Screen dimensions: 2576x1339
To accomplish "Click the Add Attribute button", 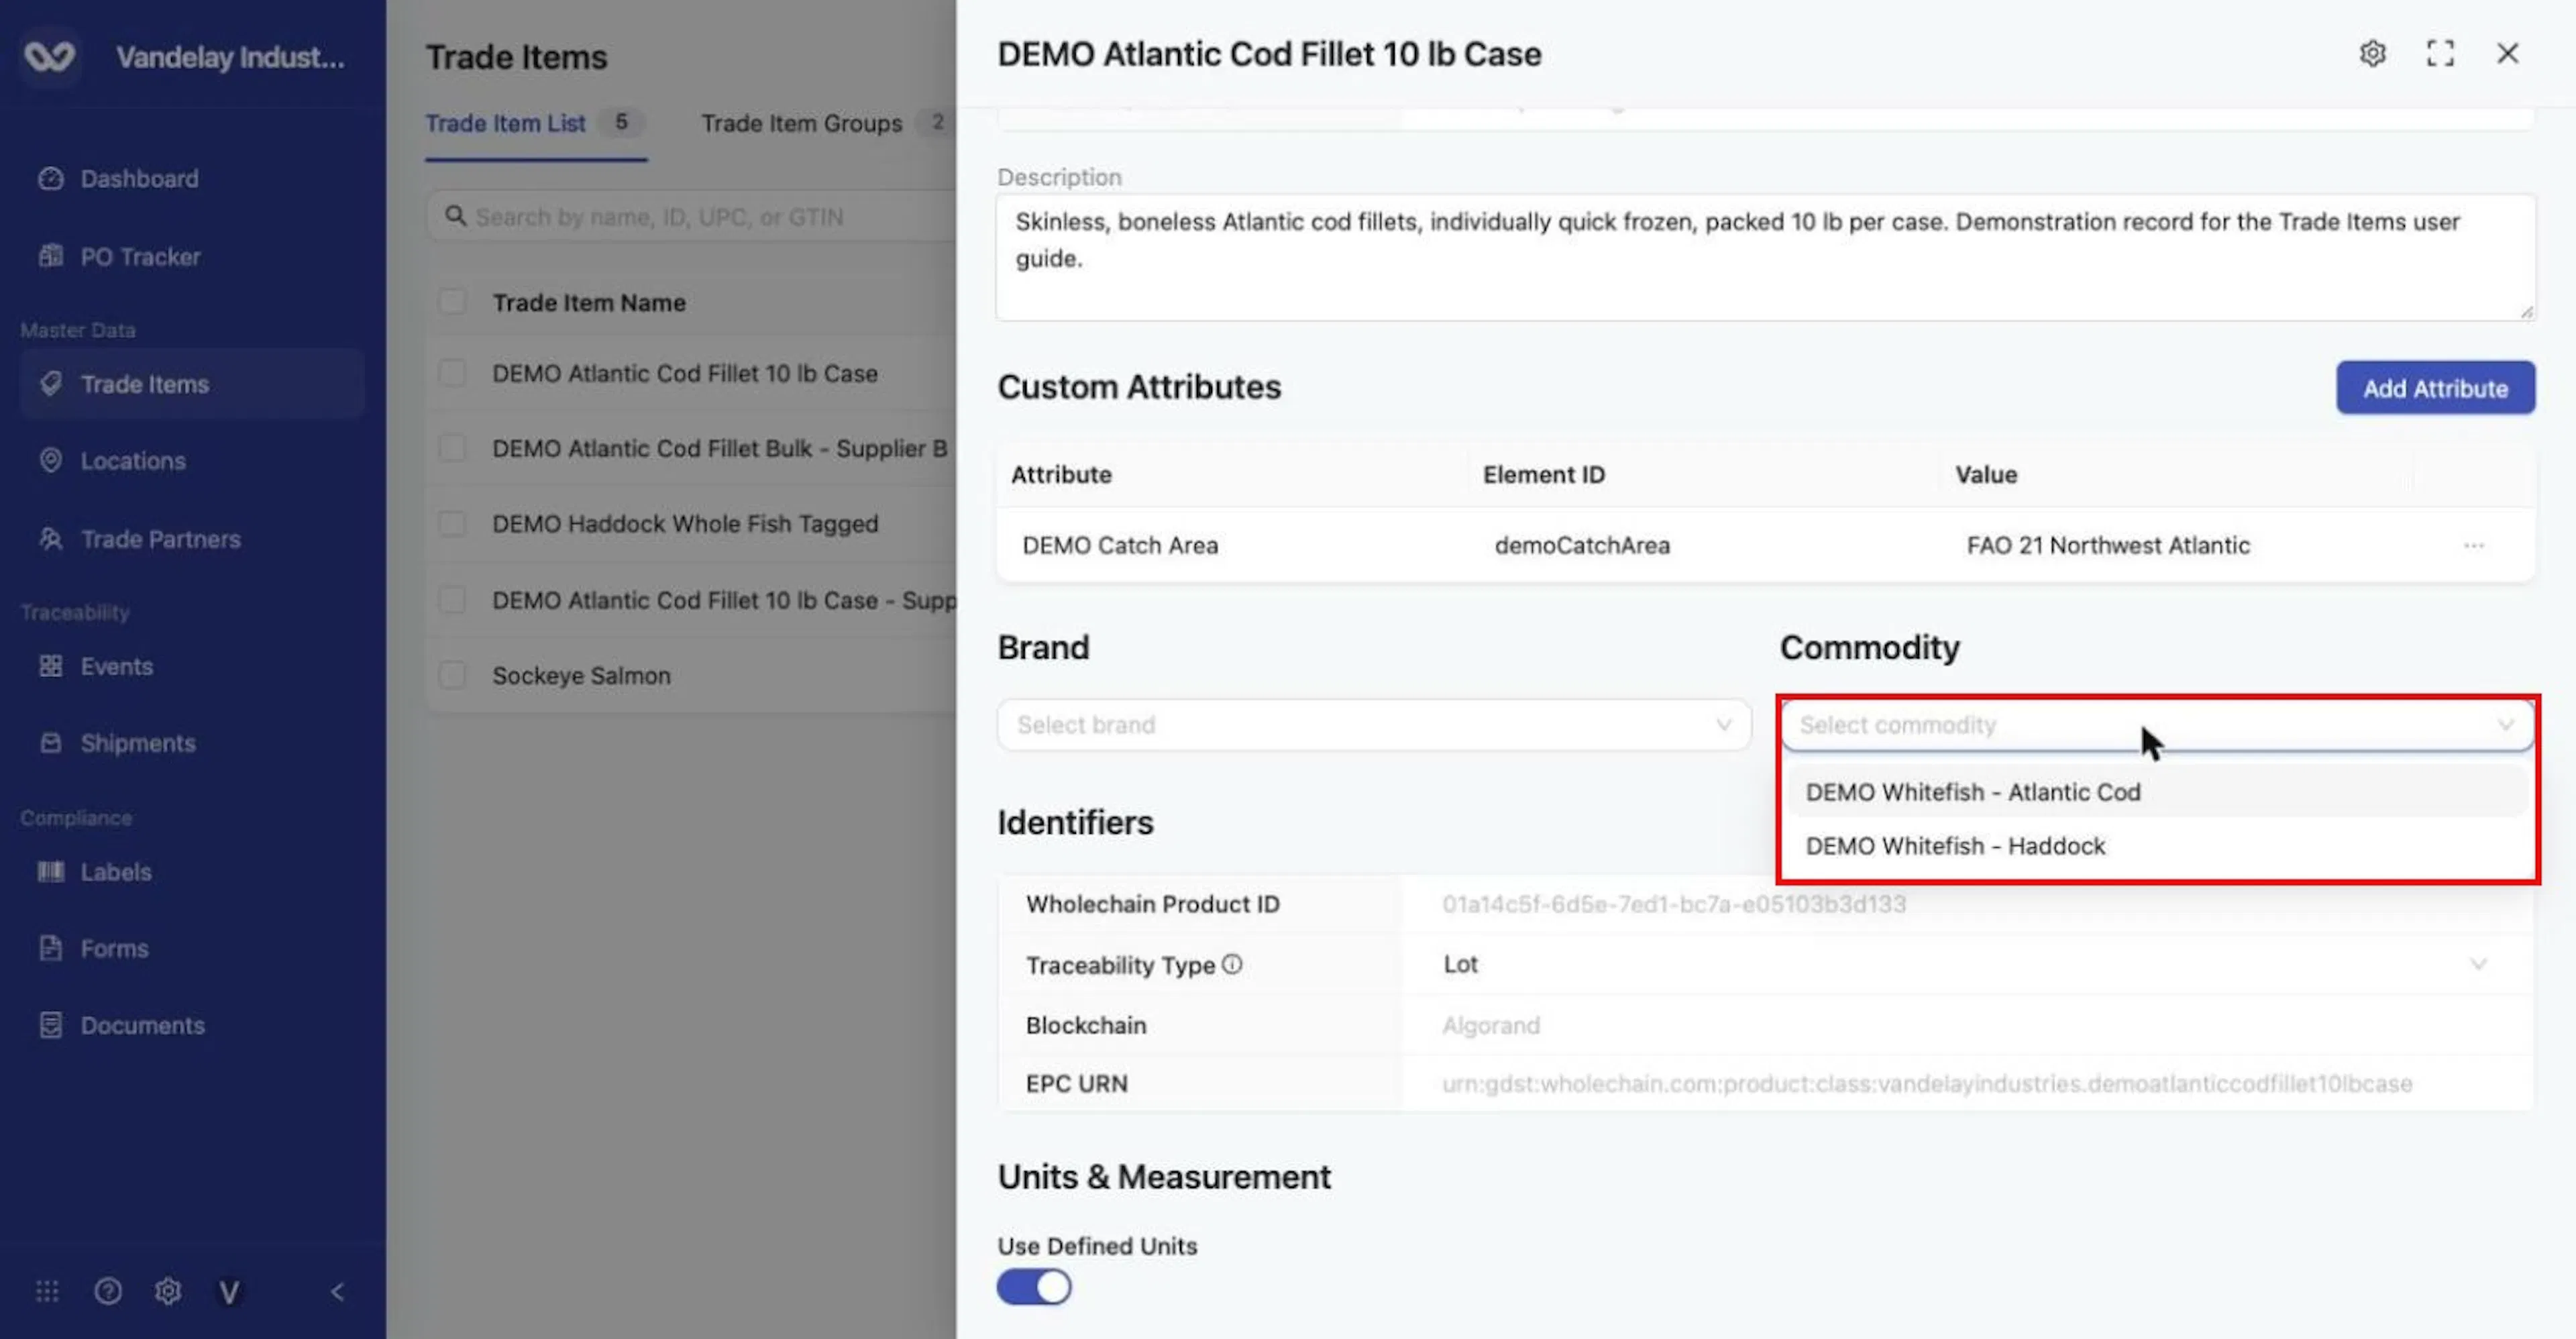I will click(2435, 388).
